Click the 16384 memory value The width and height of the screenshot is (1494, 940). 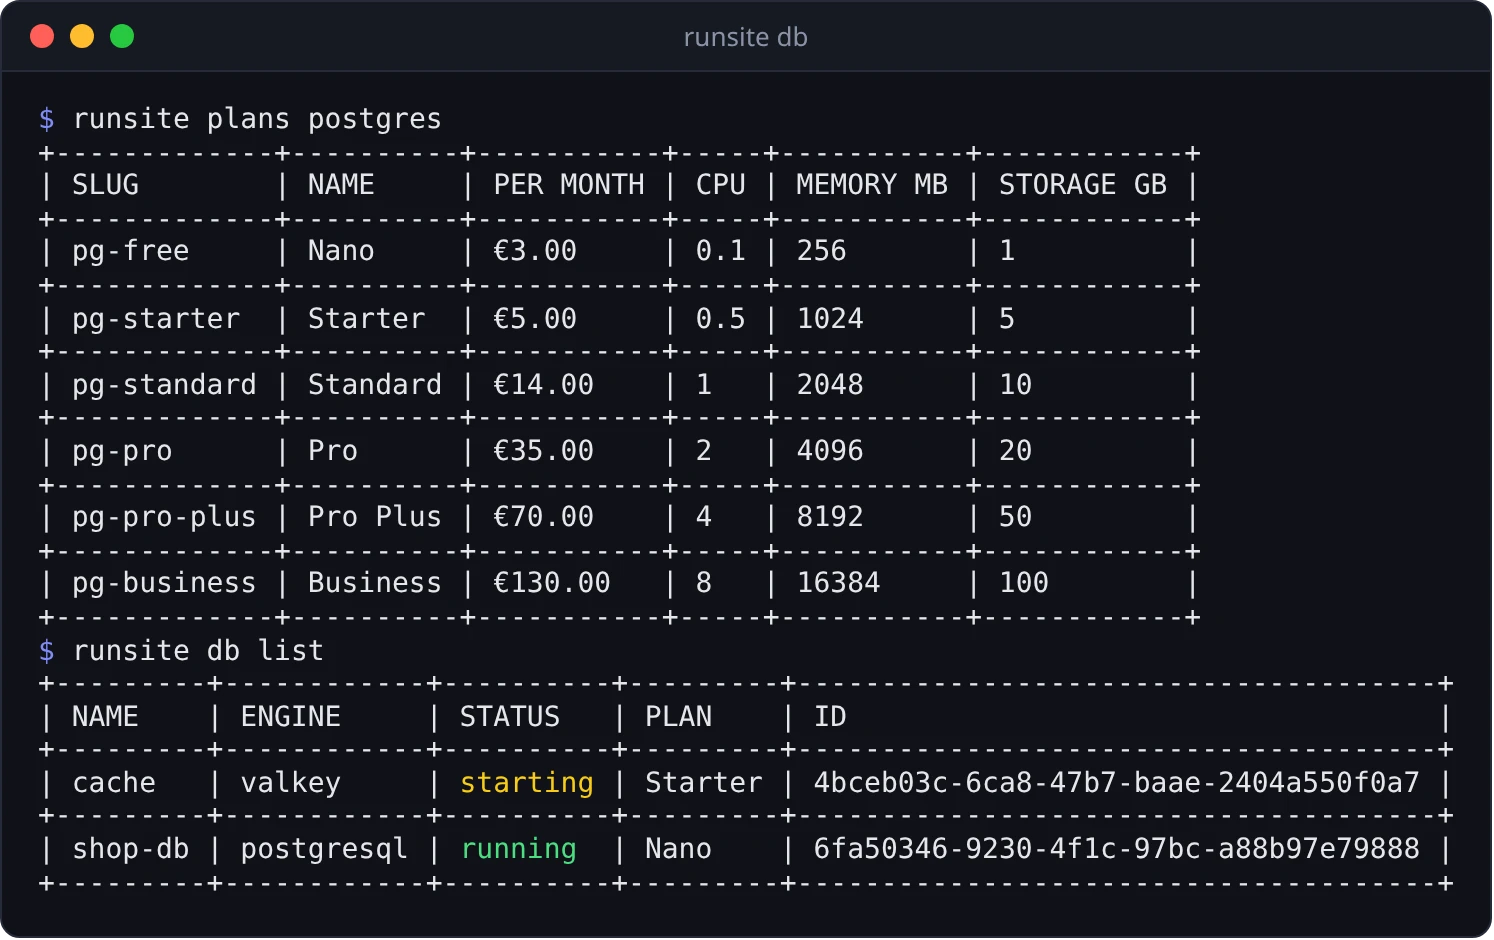(839, 583)
